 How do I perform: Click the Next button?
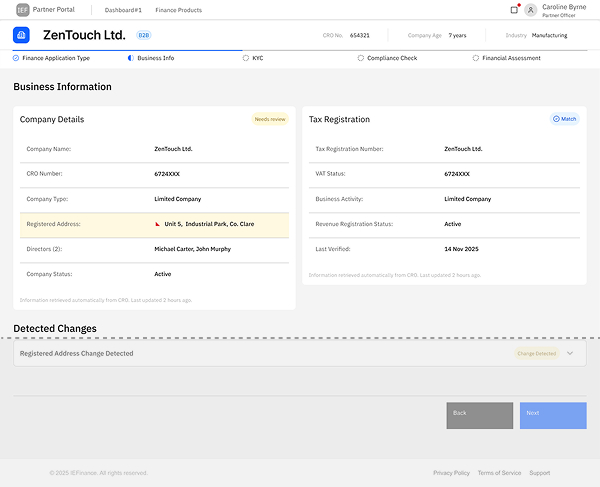pos(553,415)
